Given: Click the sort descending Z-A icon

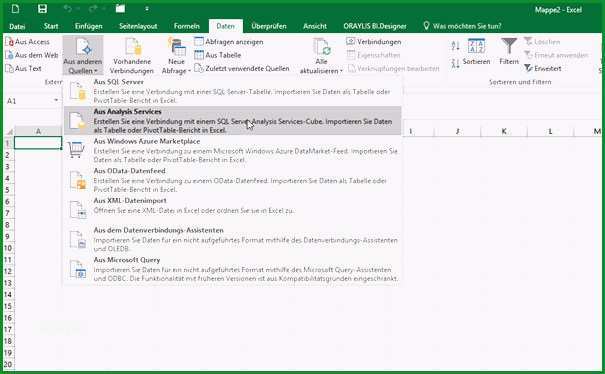Looking at the screenshot, I should 455,63.
